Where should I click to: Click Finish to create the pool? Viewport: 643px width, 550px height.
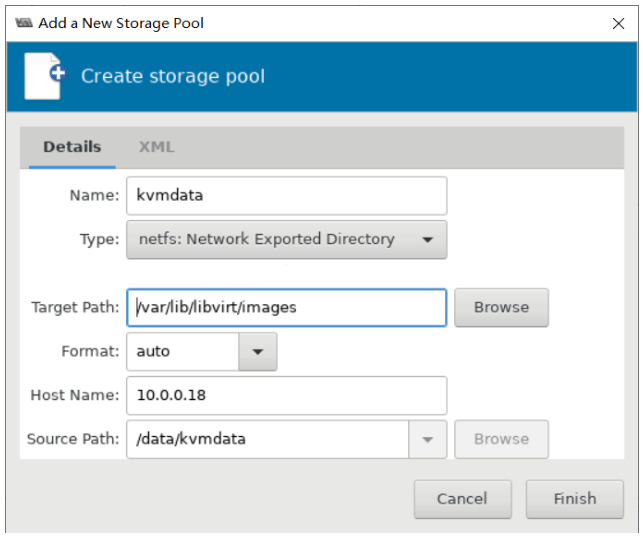click(574, 498)
